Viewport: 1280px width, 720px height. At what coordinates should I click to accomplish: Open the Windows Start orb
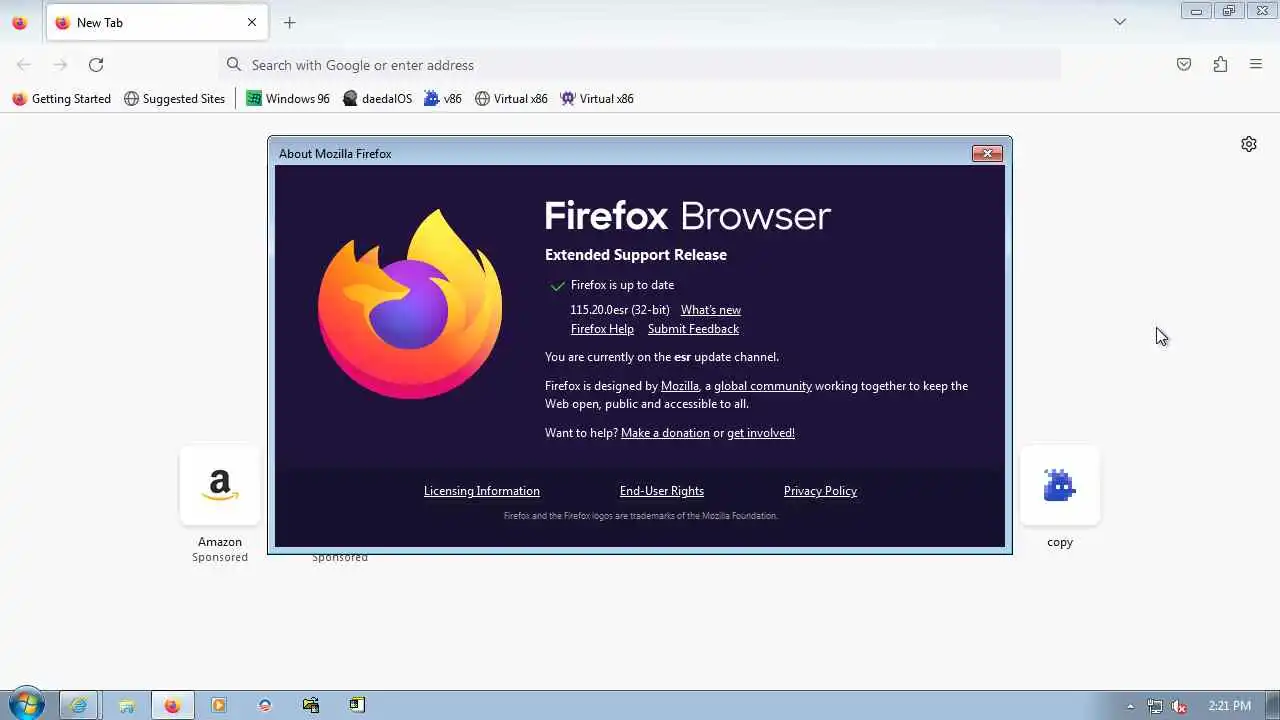pos(26,705)
